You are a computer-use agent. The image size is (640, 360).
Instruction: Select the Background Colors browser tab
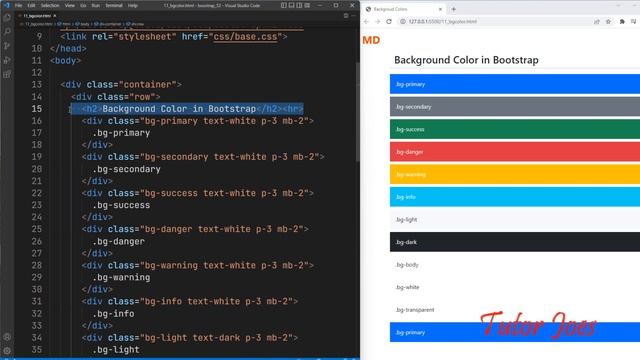pos(404,9)
